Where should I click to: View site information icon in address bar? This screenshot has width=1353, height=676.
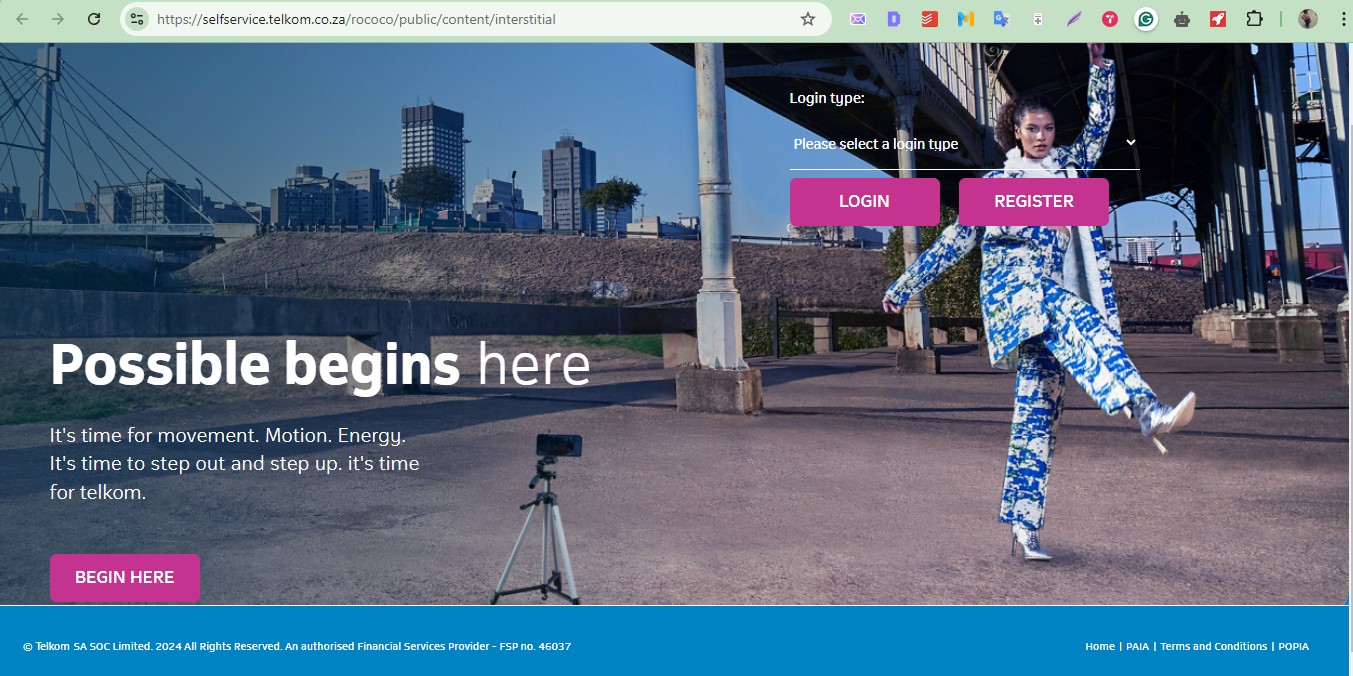click(137, 19)
